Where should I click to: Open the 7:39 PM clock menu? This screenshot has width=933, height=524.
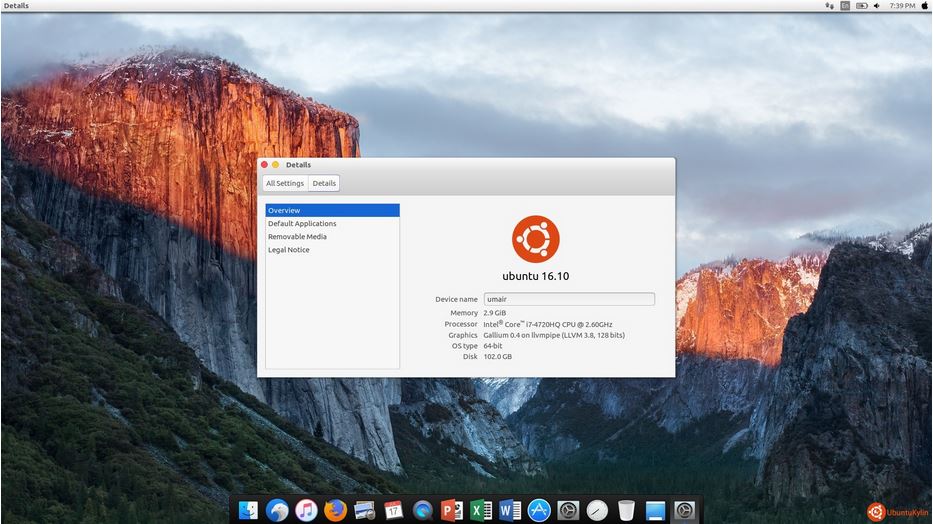[x=902, y=5]
